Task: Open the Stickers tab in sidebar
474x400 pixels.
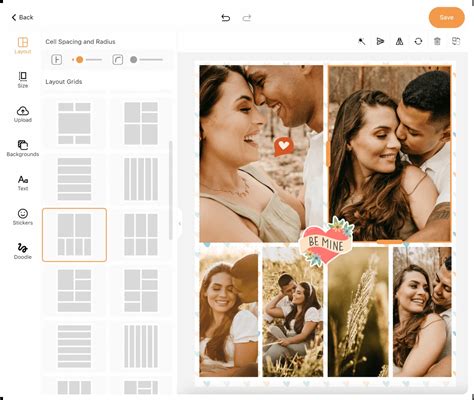Action: coord(23,217)
